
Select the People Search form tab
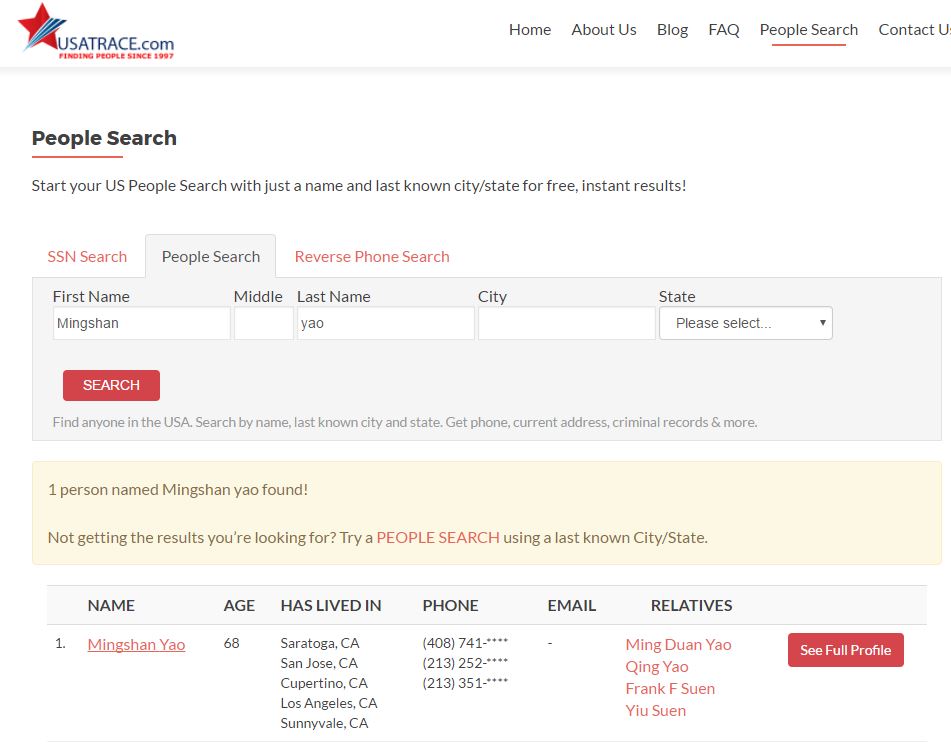click(210, 256)
